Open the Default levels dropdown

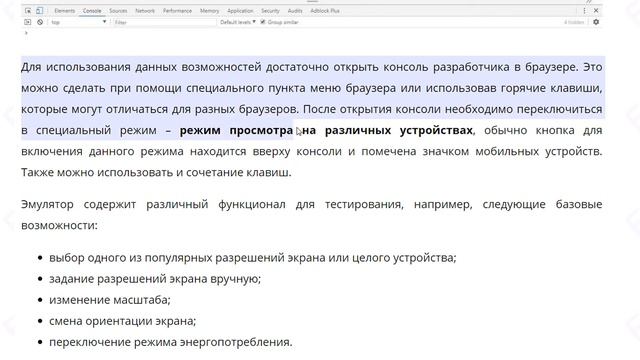click(238, 22)
